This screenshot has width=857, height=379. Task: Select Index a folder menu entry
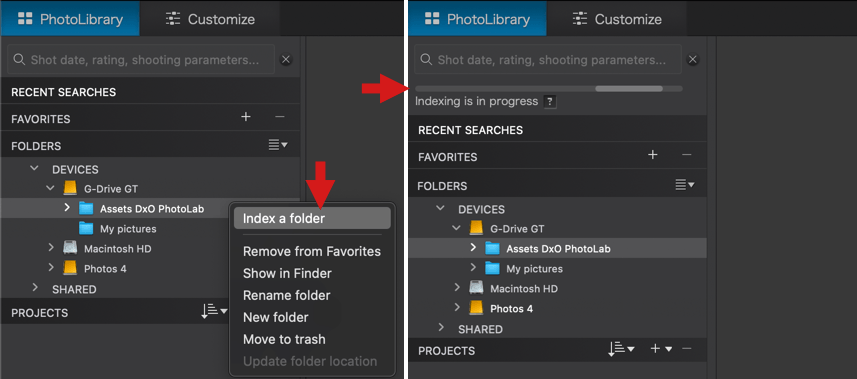click(312, 218)
